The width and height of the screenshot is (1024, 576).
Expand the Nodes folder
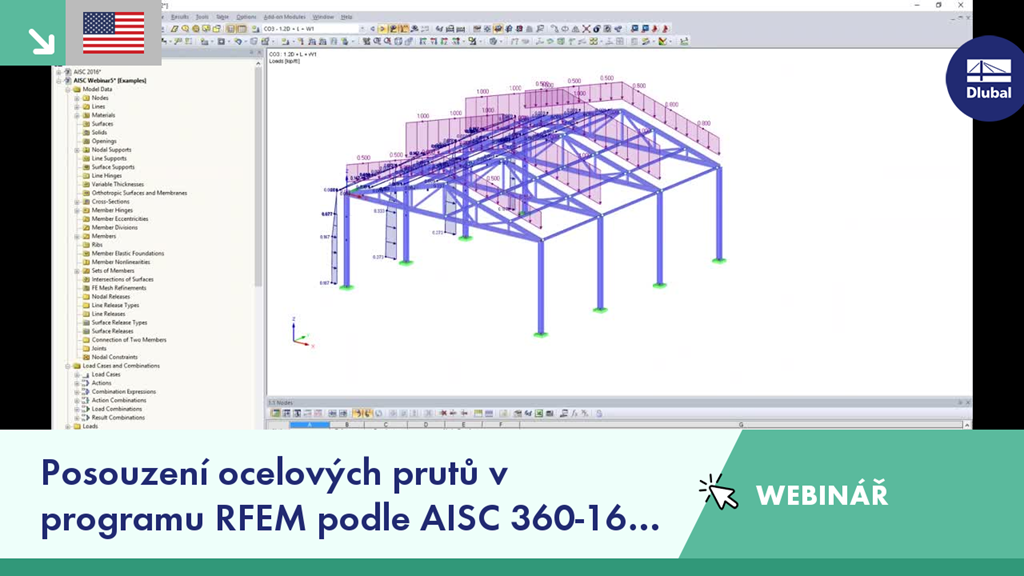(x=77, y=98)
